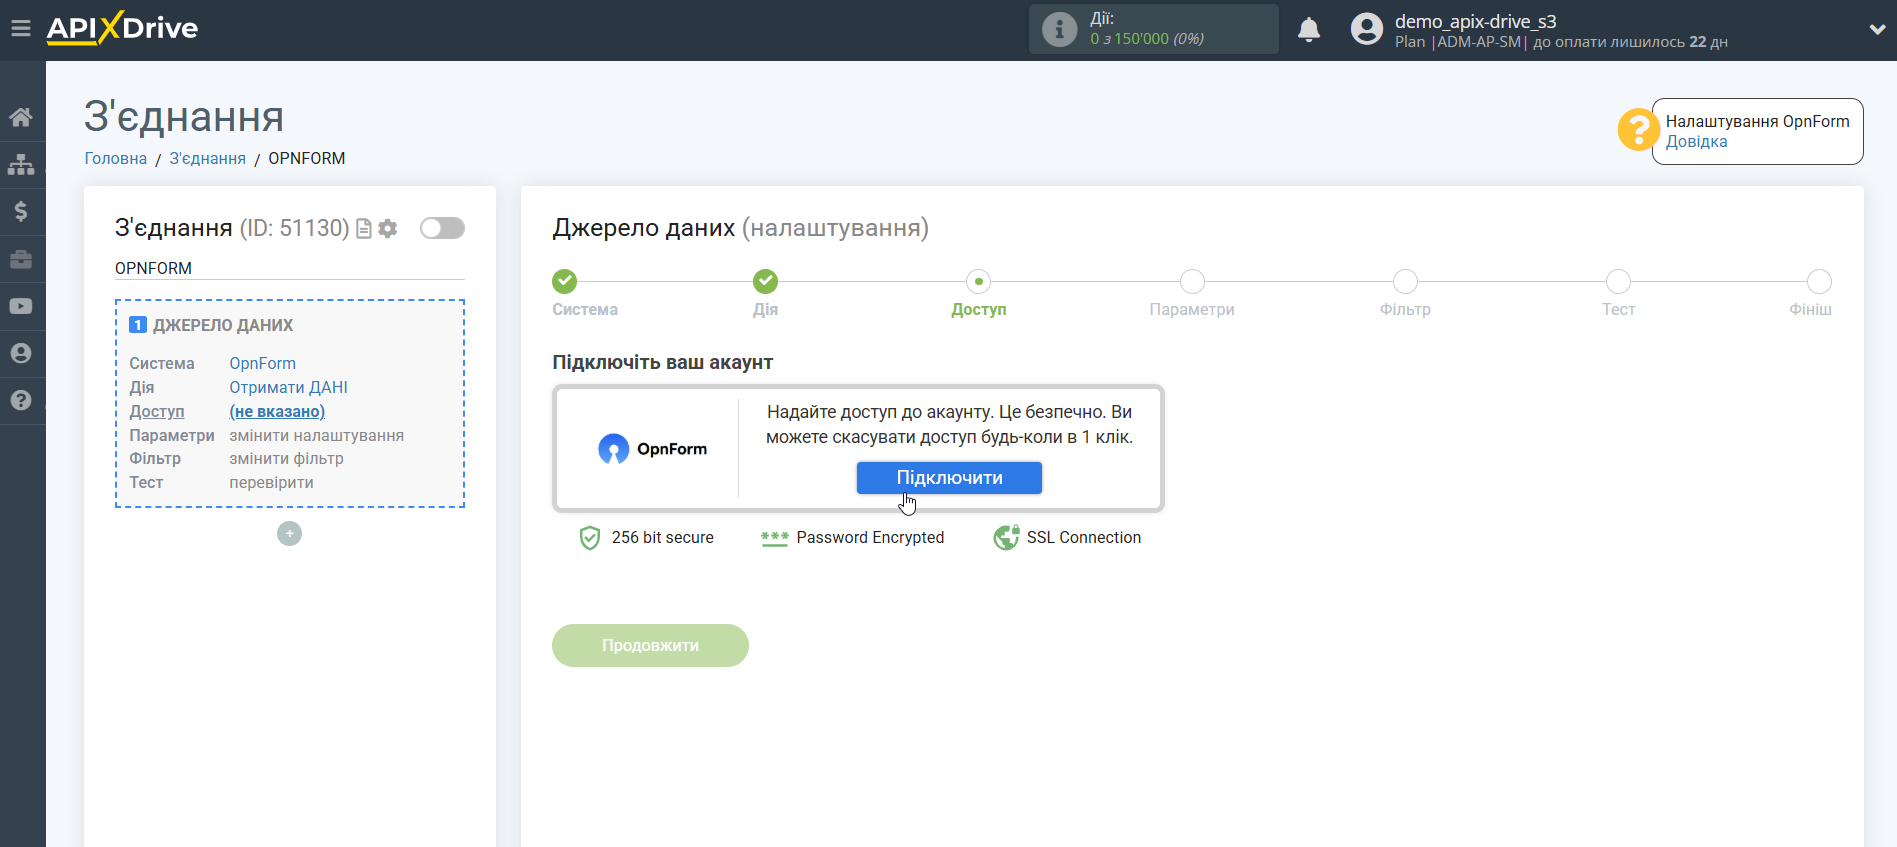The image size is (1897, 847).
Task: Click перевірити test link
Action: [271, 482]
